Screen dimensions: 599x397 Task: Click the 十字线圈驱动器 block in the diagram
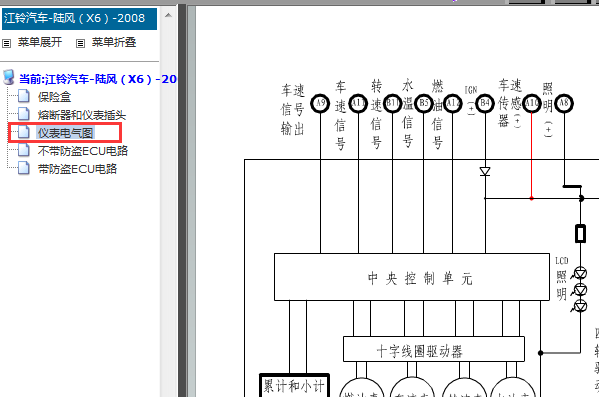click(434, 349)
